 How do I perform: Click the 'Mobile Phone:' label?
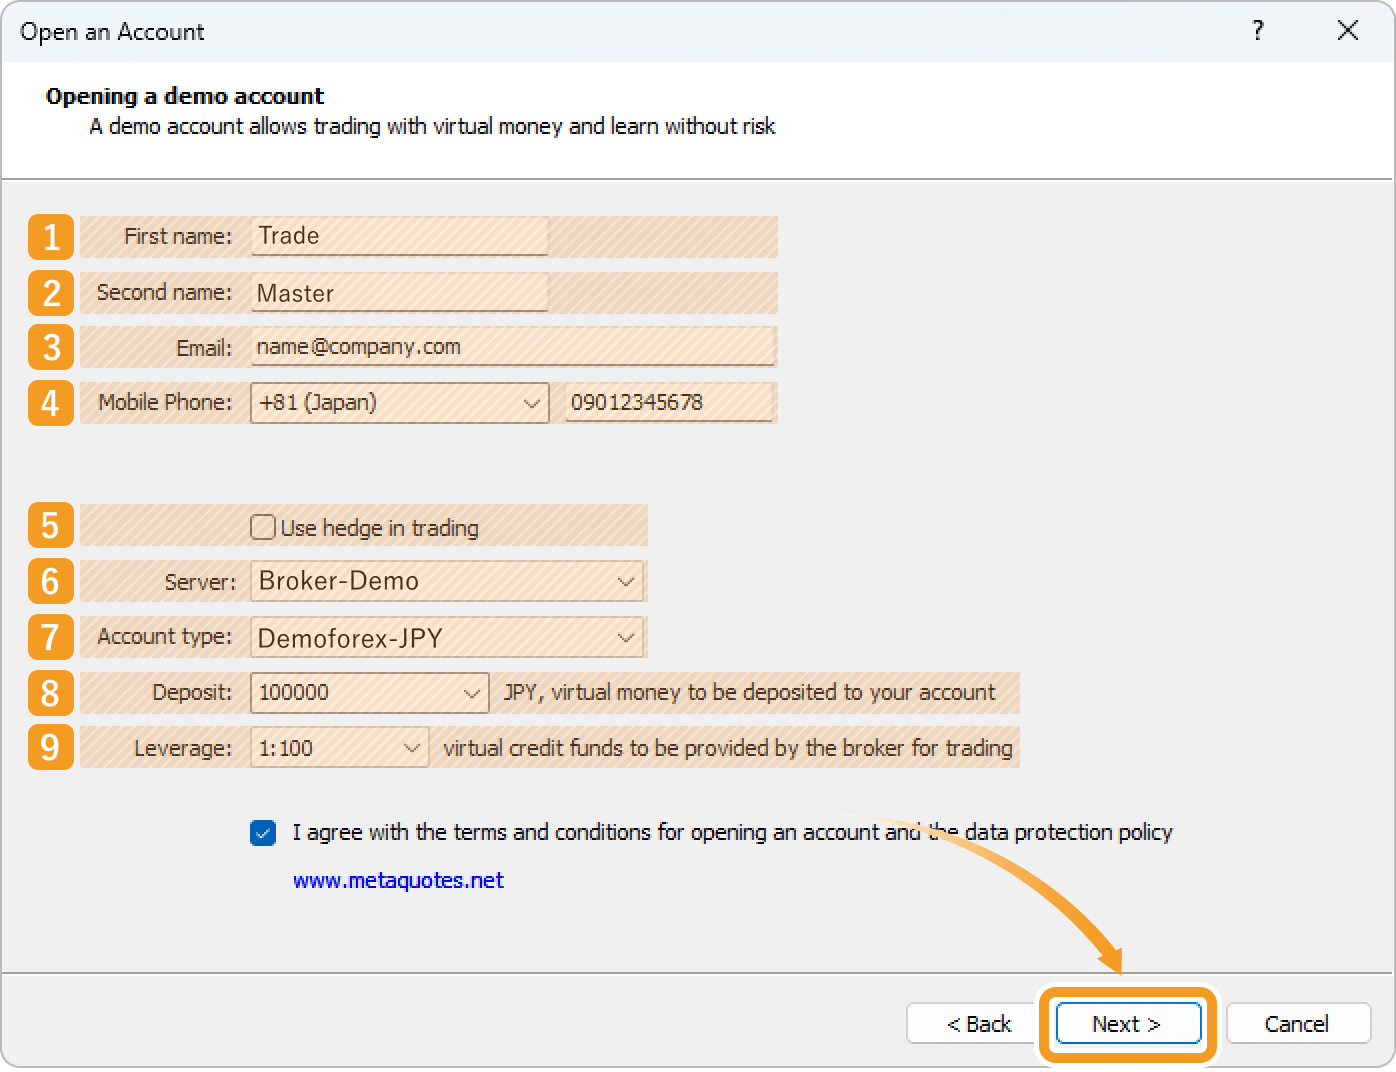165,402
